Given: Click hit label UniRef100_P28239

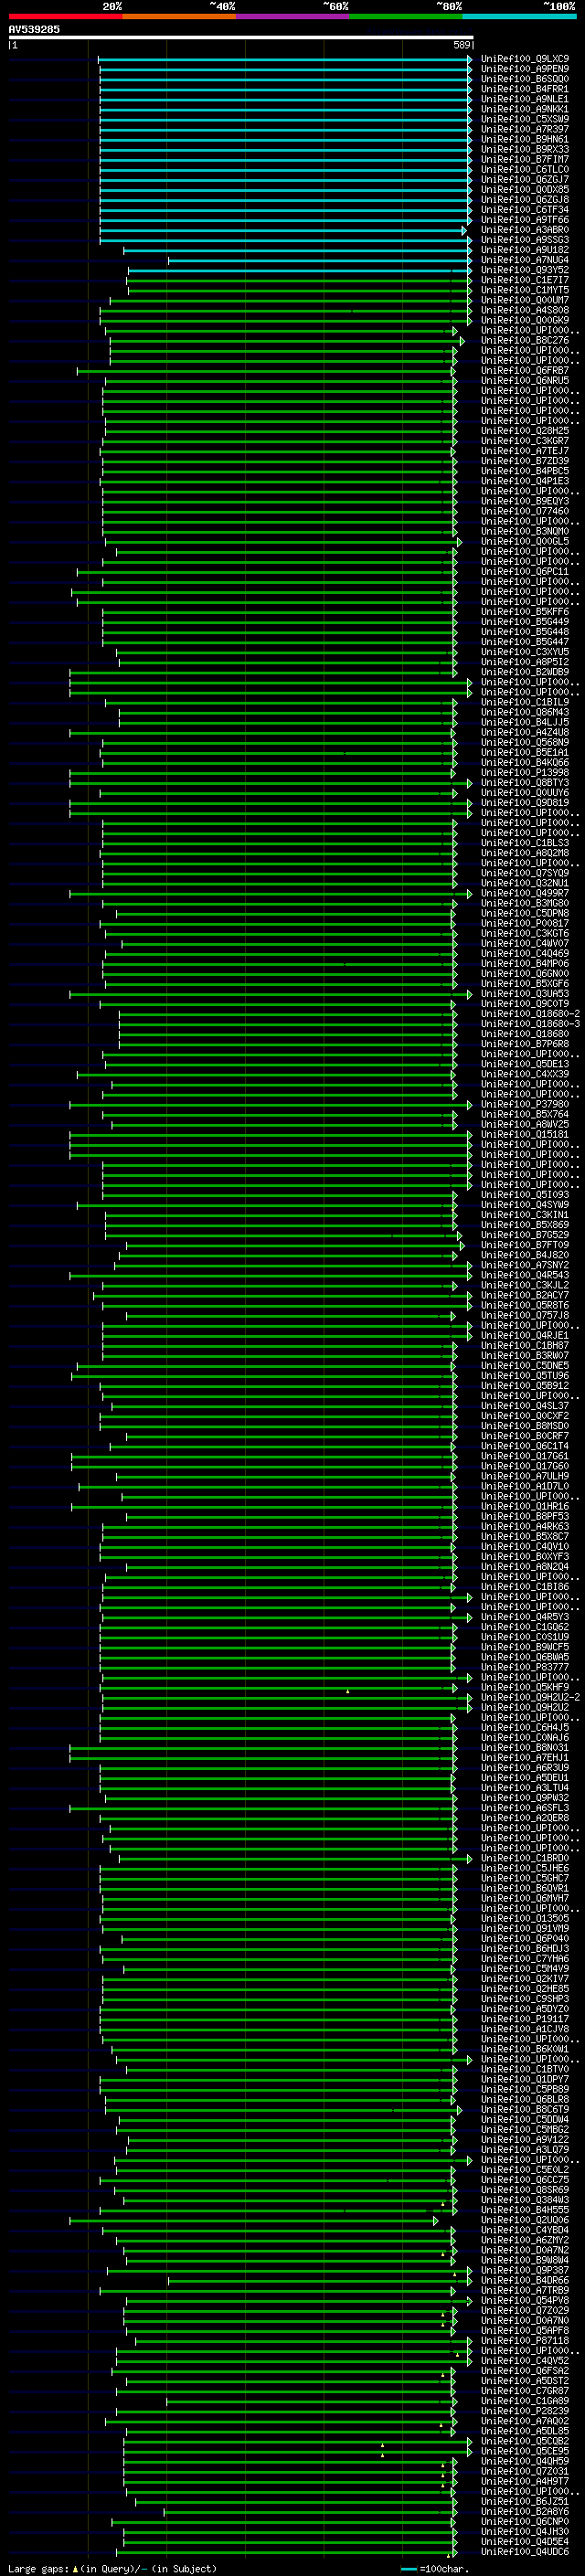Looking at the screenshot, I should 525,2412.
